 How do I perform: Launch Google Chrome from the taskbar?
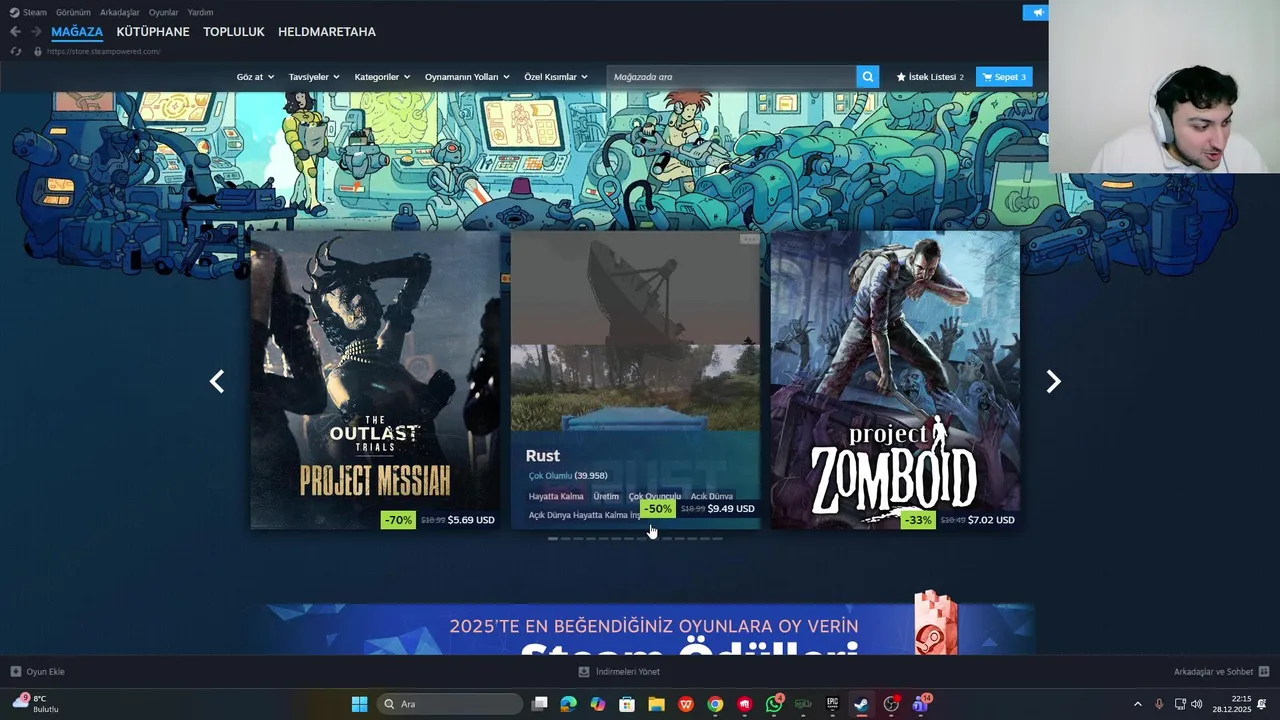[x=715, y=704]
